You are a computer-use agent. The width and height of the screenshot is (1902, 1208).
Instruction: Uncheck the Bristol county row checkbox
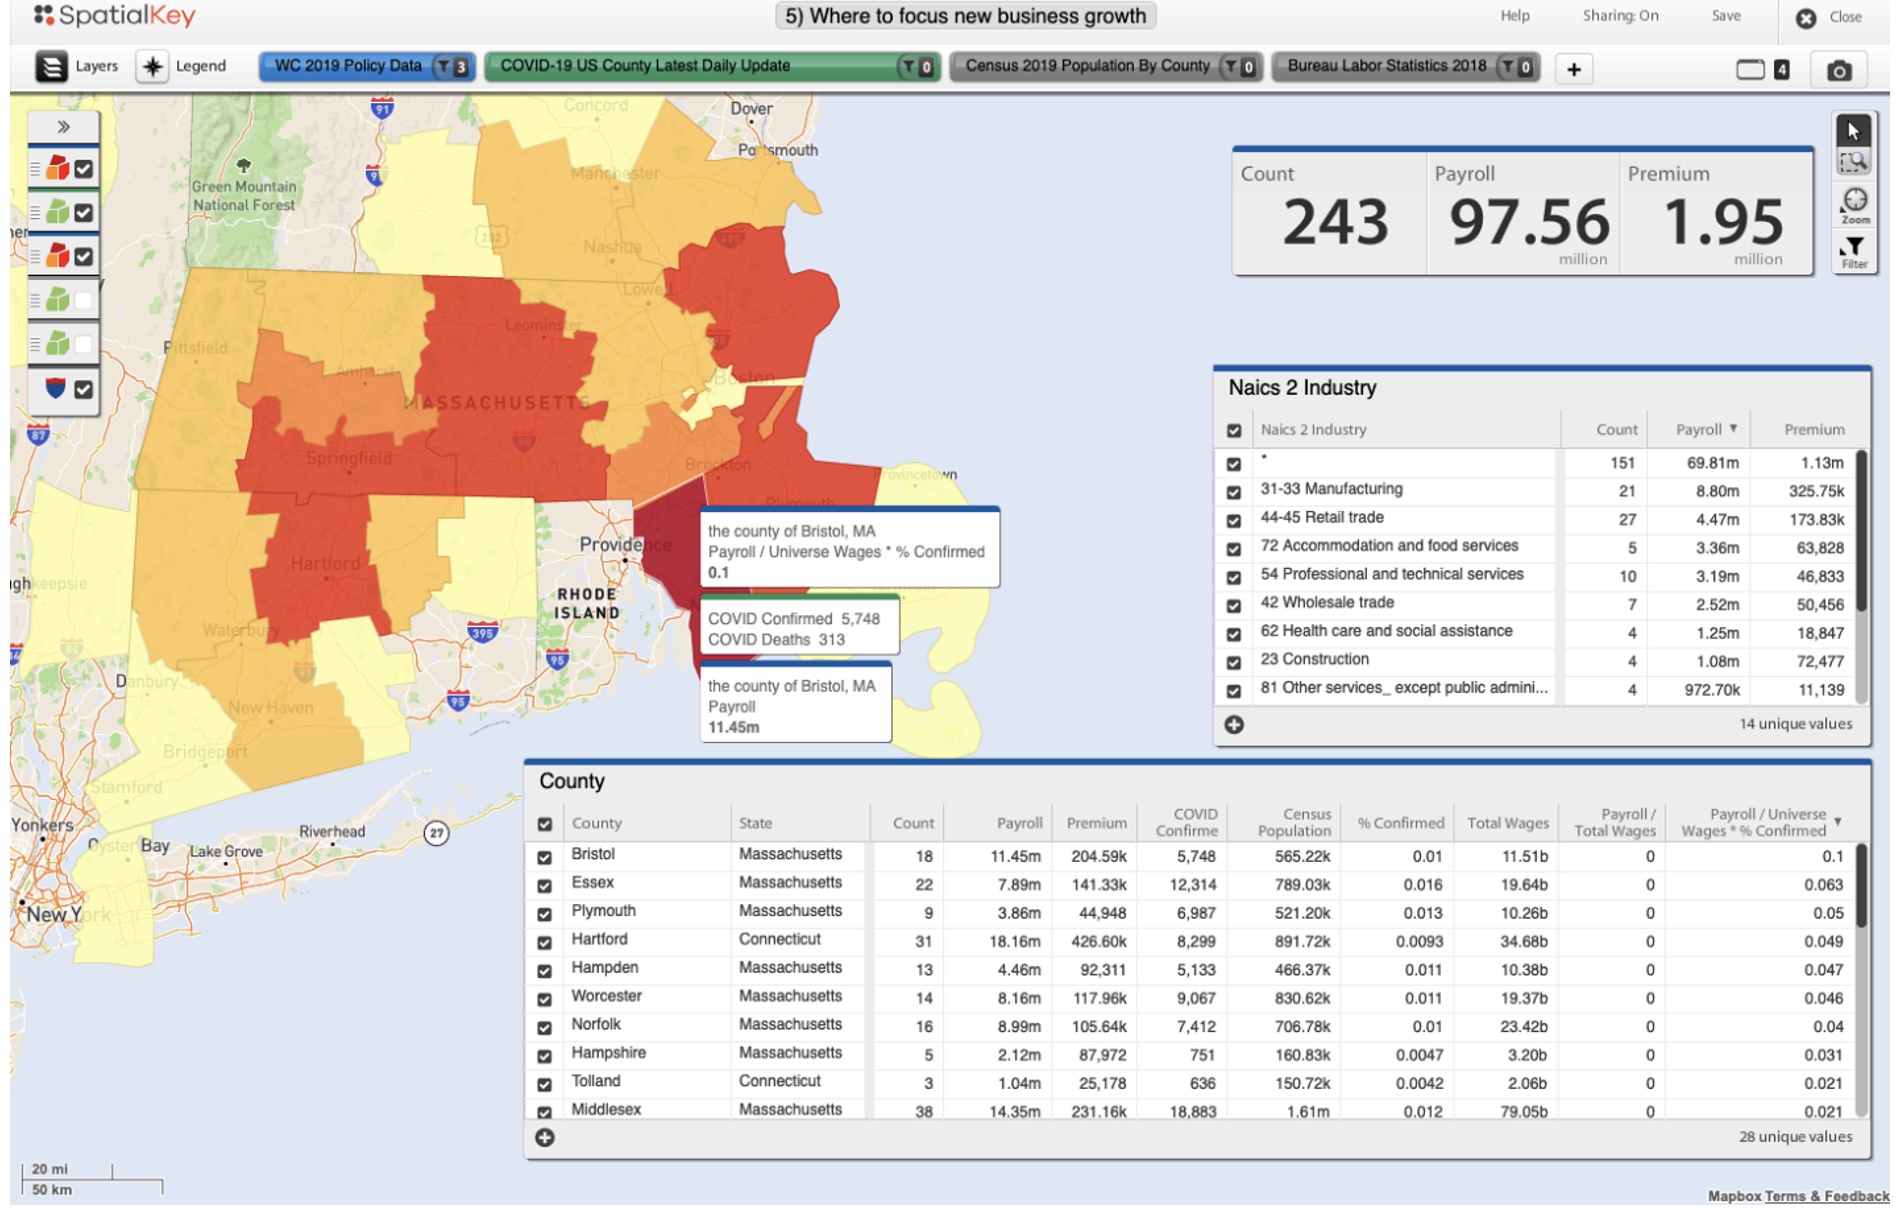[545, 857]
